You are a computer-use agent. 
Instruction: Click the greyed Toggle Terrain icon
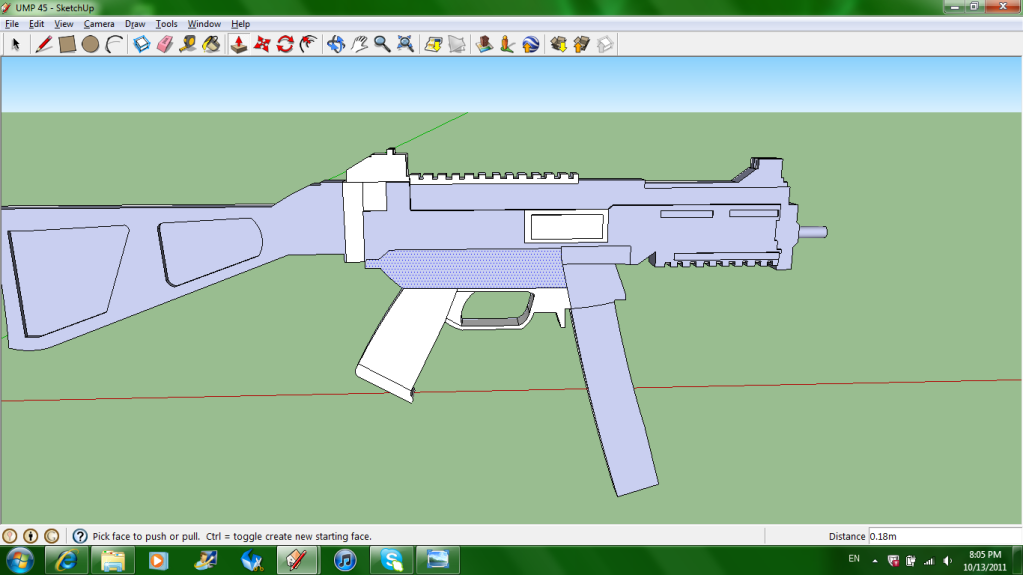pos(457,44)
